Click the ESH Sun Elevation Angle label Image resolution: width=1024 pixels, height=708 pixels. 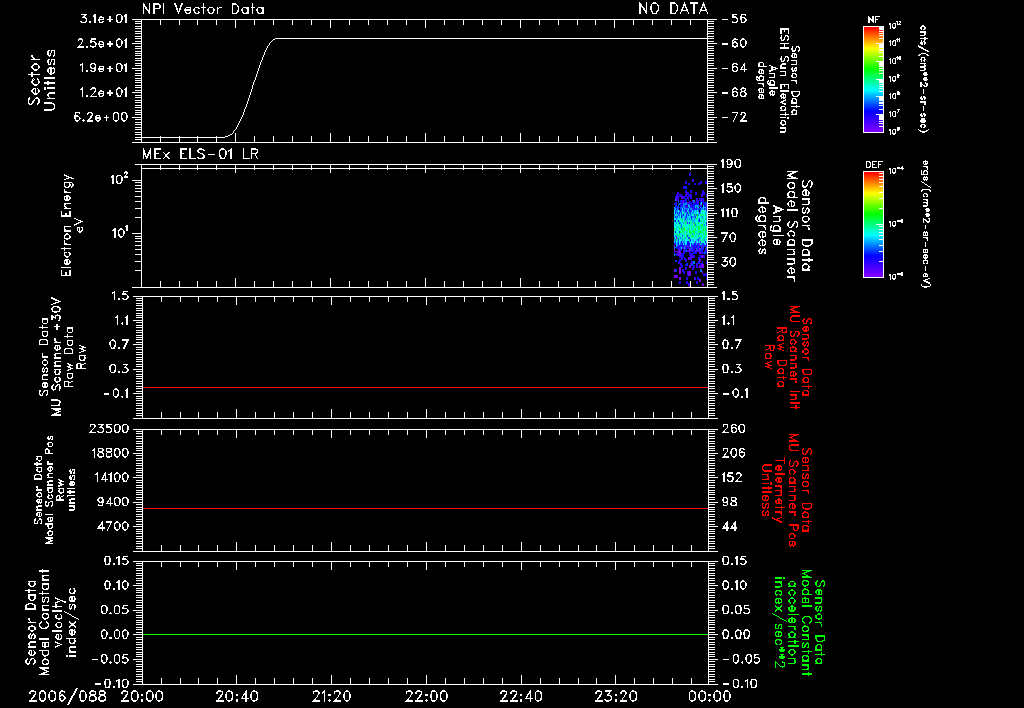point(777,80)
